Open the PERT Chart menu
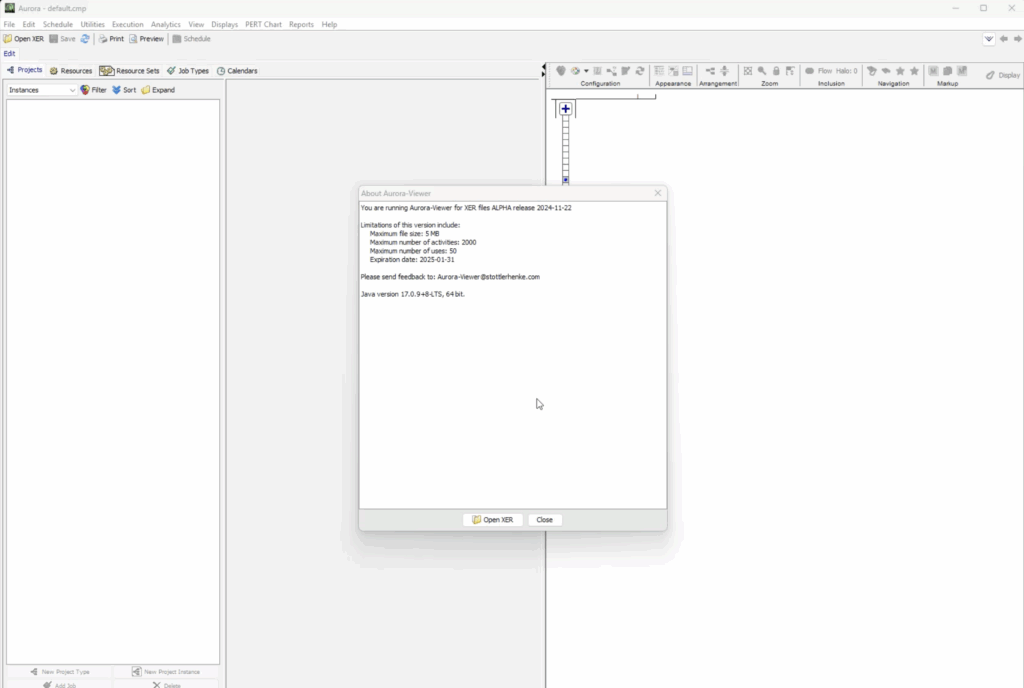 click(262, 24)
